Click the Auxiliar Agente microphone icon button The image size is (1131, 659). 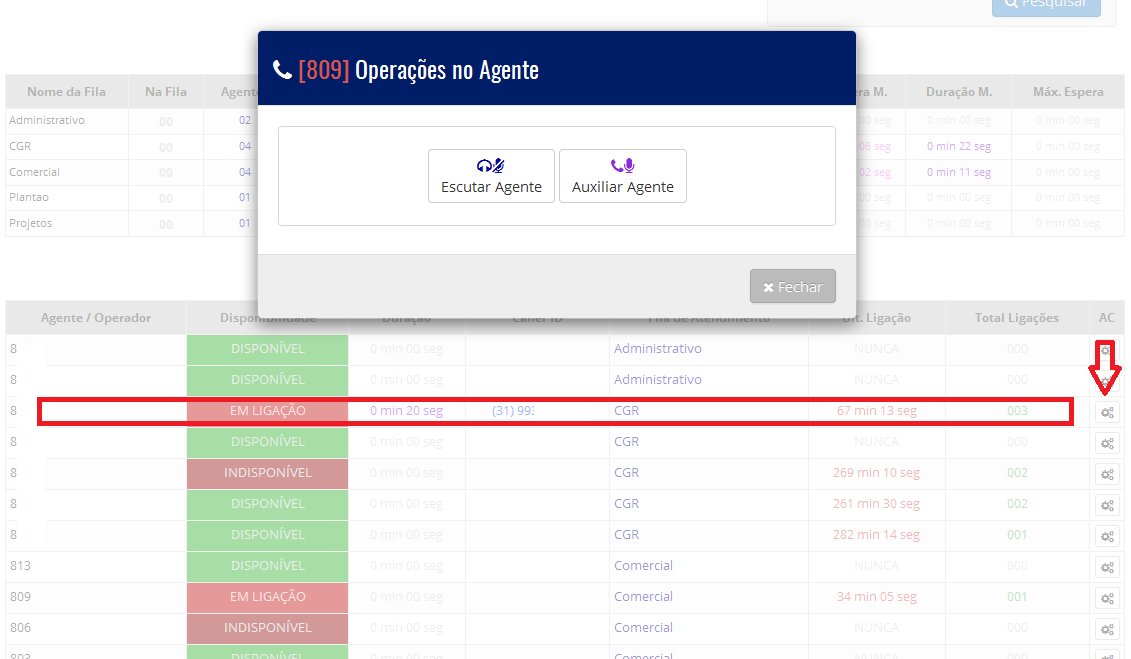(x=622, y=176)
